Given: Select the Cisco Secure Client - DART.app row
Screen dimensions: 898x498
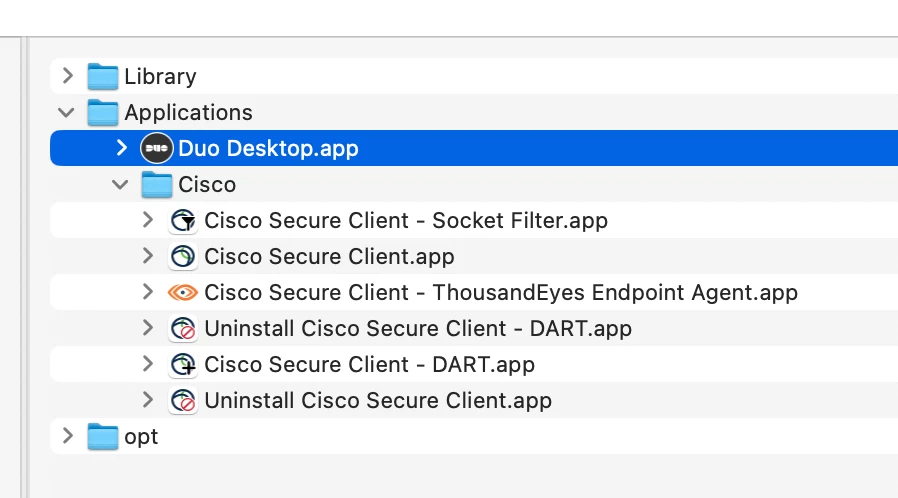Looking at the screenshot, I should pyautogui.click(x=474, y=365).
